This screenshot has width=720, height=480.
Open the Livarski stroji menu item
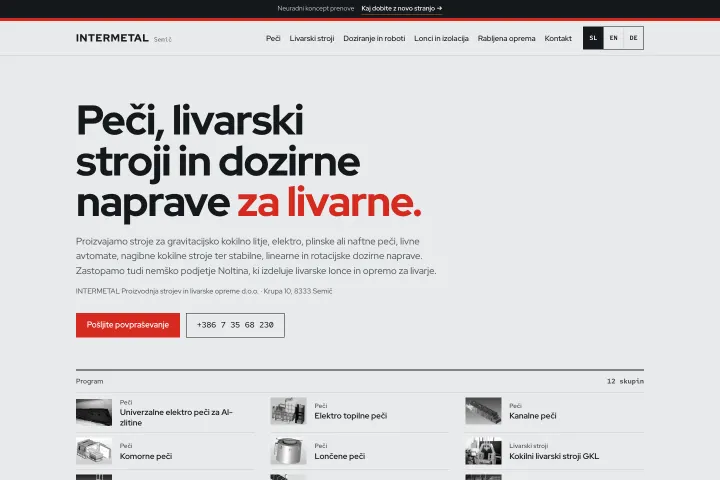tap(312, 39)
